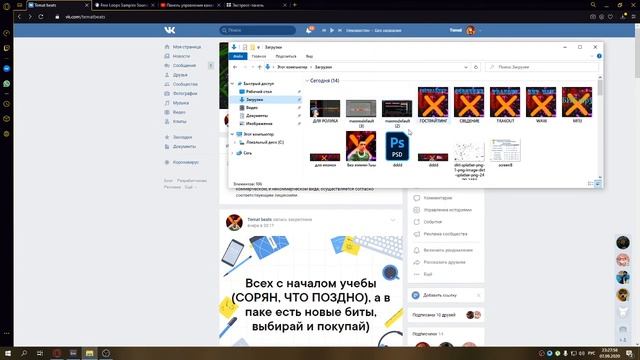Switch Explorer to details view button
Image resolution: width=640 pixels, height=360 pixels.
tap(591, 184)
